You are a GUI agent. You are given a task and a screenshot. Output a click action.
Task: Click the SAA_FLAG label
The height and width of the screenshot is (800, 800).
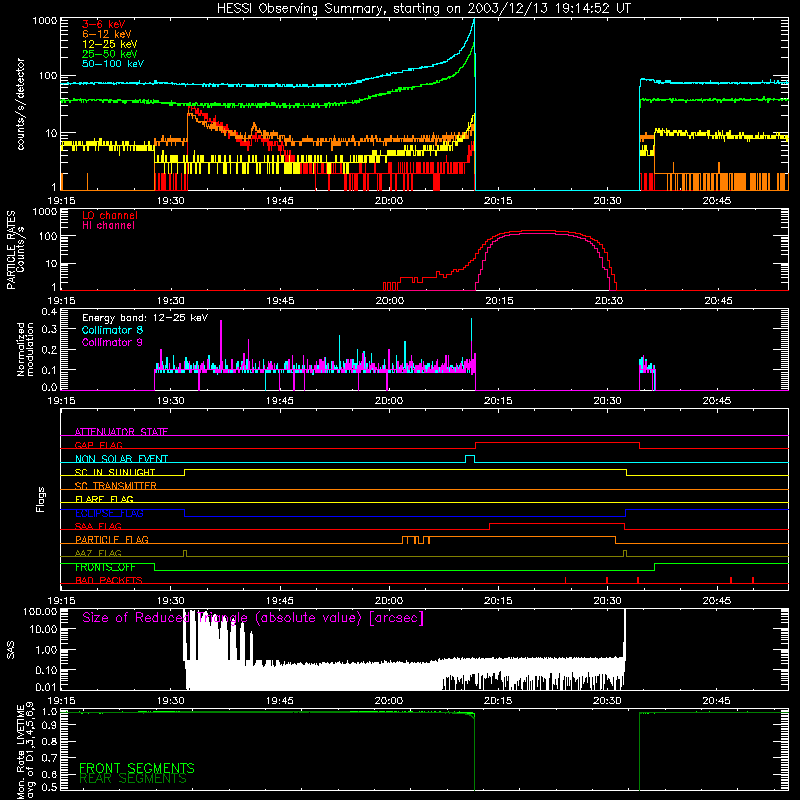pyautogui.click(x=98, y=526)
